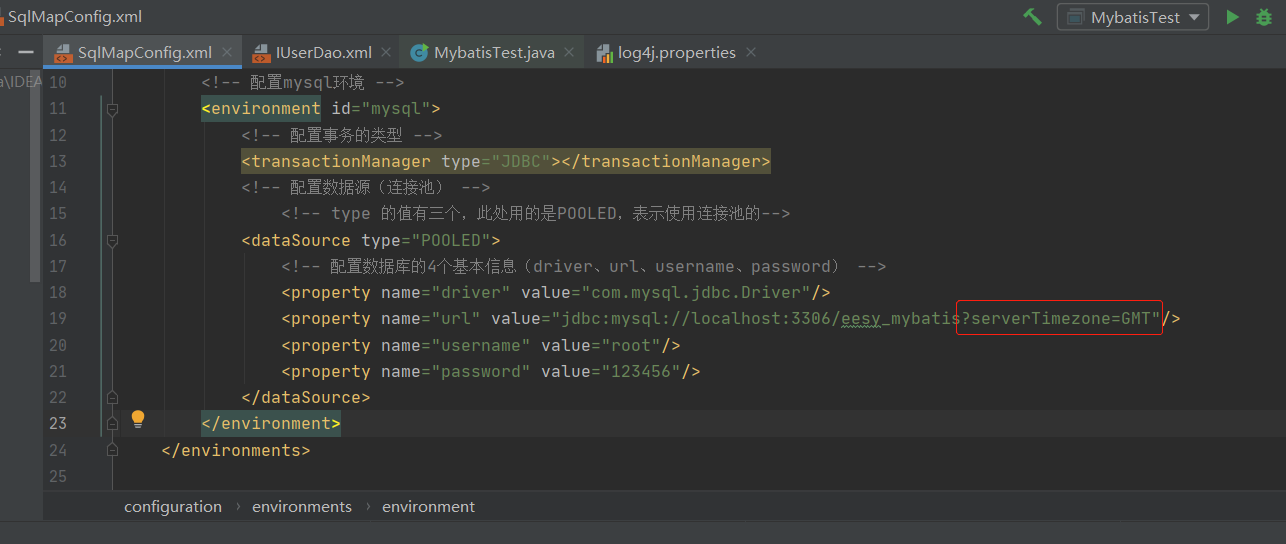The width and height of the screenshot is (1286, 544).
Task: Click line number 13 in the gutter
Action: [57, 162]
